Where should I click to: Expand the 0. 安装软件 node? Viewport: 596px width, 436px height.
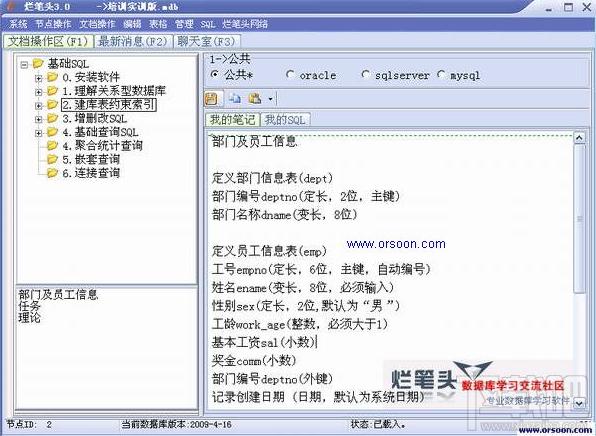[38, 78]
